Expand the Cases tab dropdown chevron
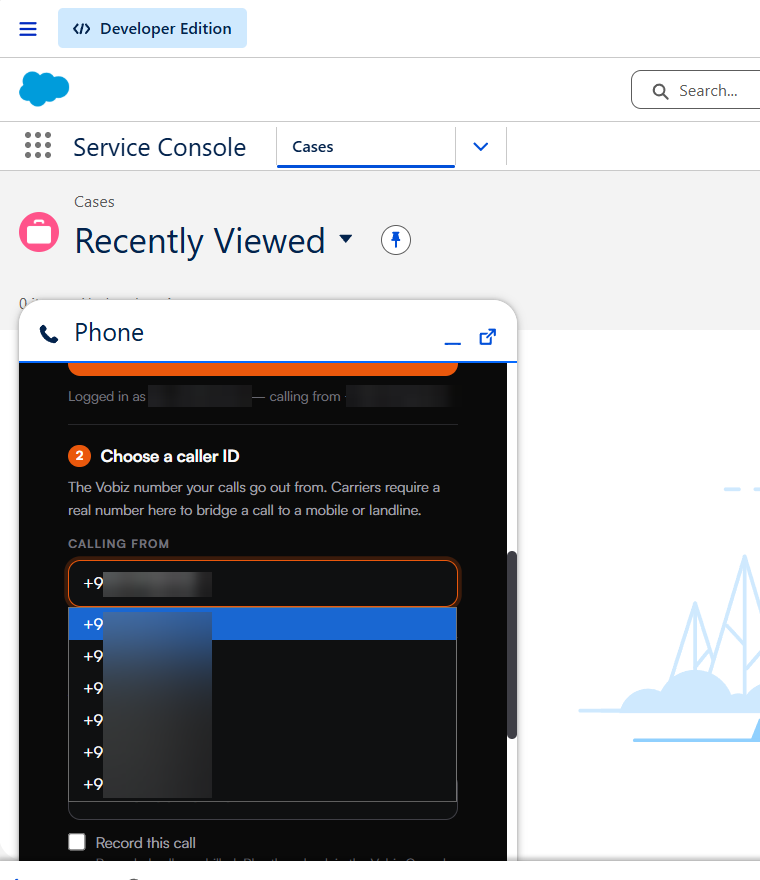 tap(480, 146)
